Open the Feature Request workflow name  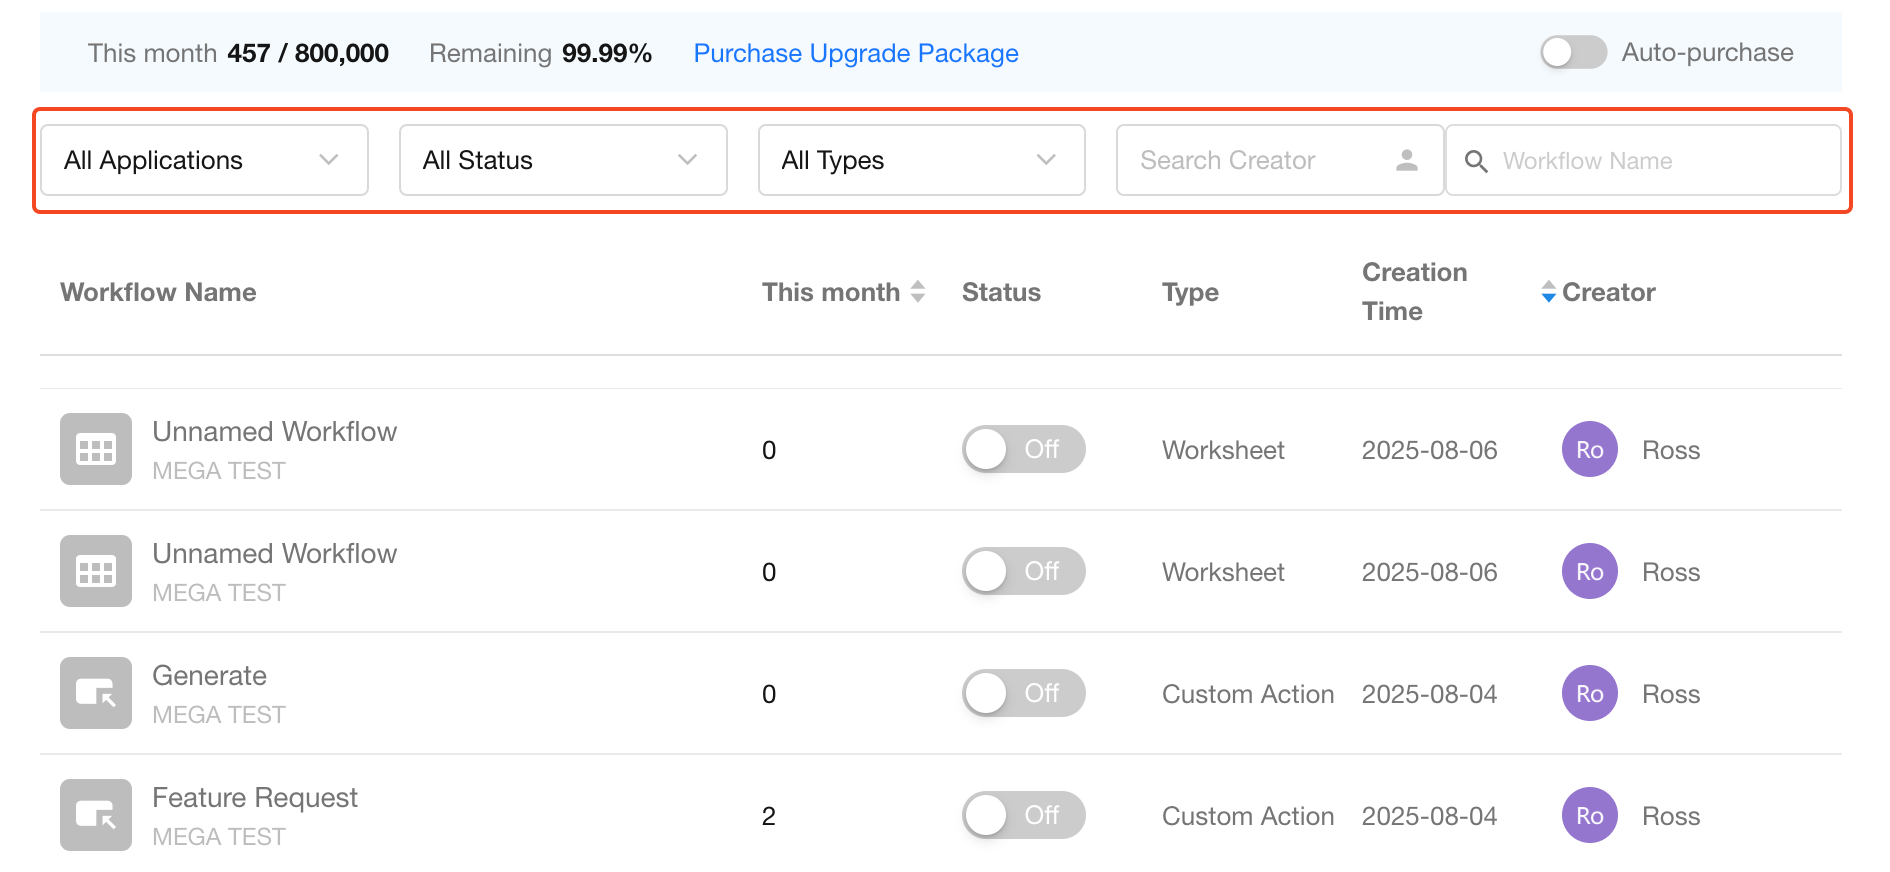[x=255, y=797]
